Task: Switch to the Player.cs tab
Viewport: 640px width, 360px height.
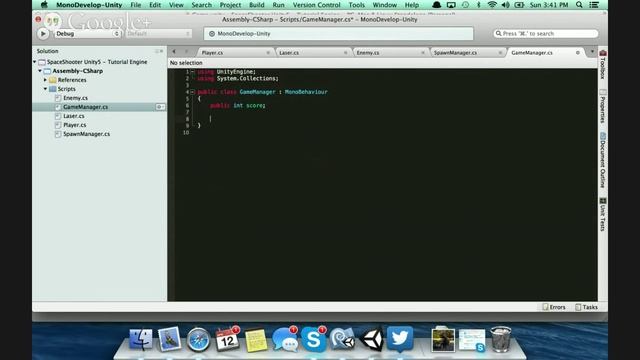Action: (212, 53)
